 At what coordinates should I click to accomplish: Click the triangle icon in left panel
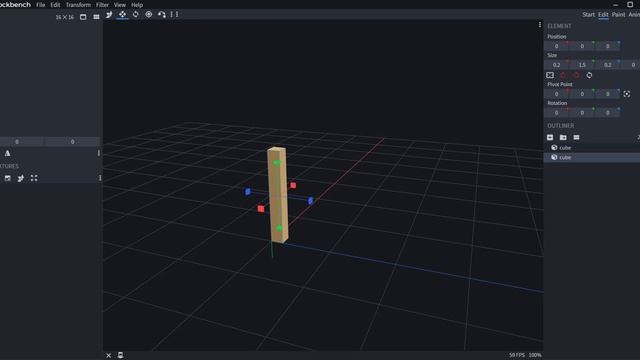7,153
